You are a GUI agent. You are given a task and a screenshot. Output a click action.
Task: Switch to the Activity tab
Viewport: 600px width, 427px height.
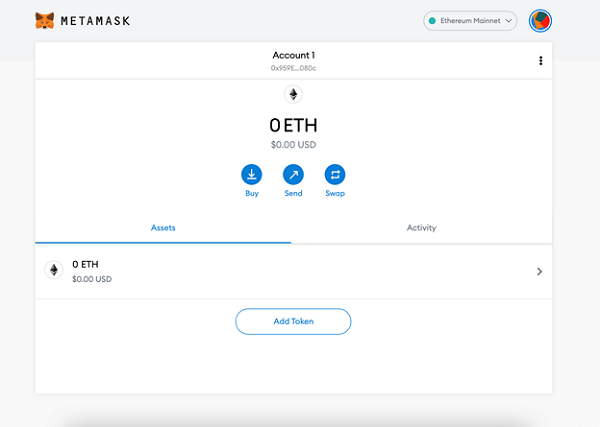click(421, 228)
